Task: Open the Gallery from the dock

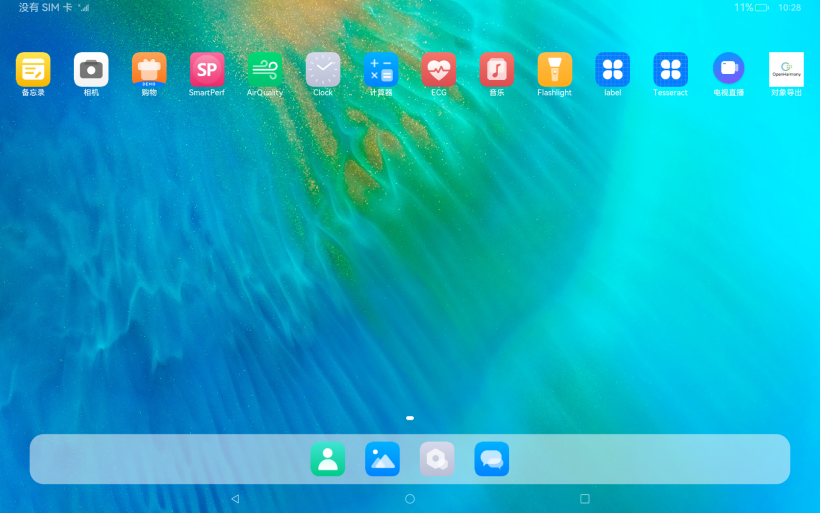Action: pyautogui.click(x=382, y=459)
